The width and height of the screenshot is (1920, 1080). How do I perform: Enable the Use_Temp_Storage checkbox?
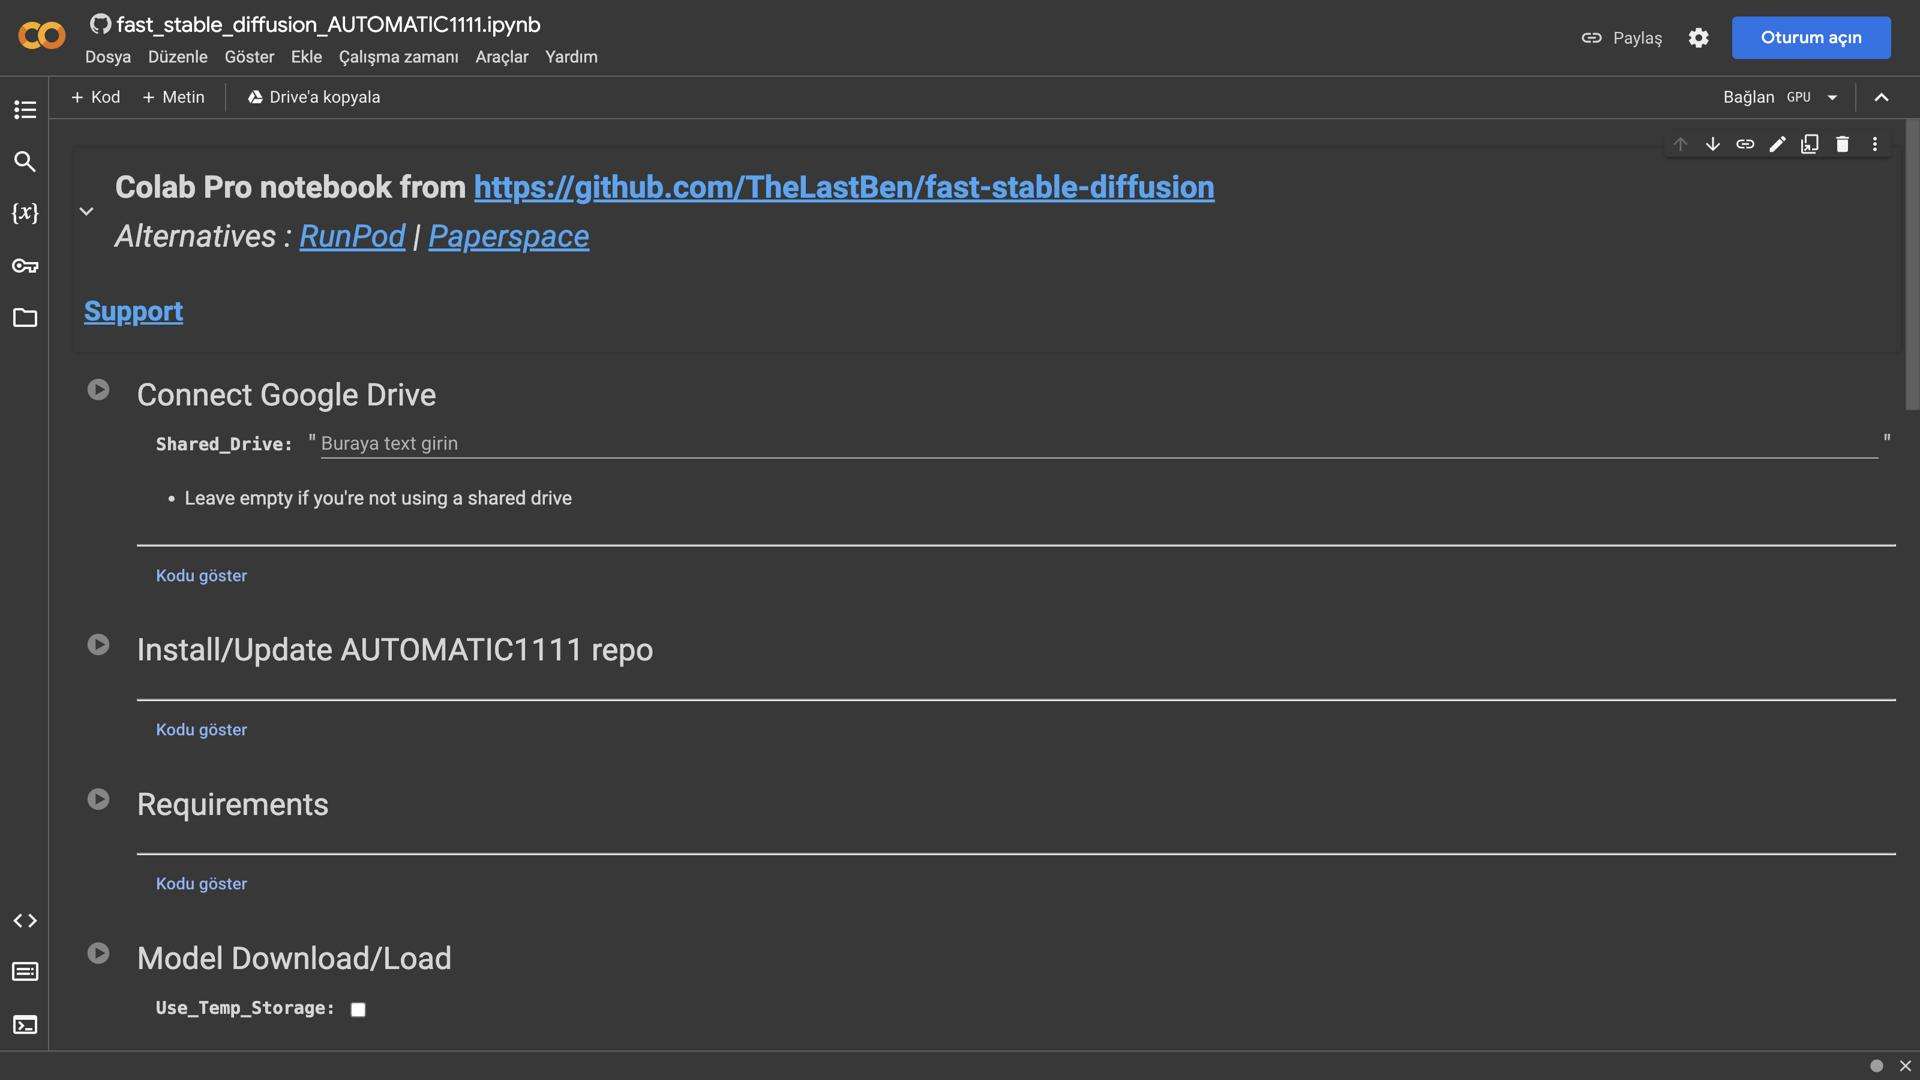tap(358, 1009)
